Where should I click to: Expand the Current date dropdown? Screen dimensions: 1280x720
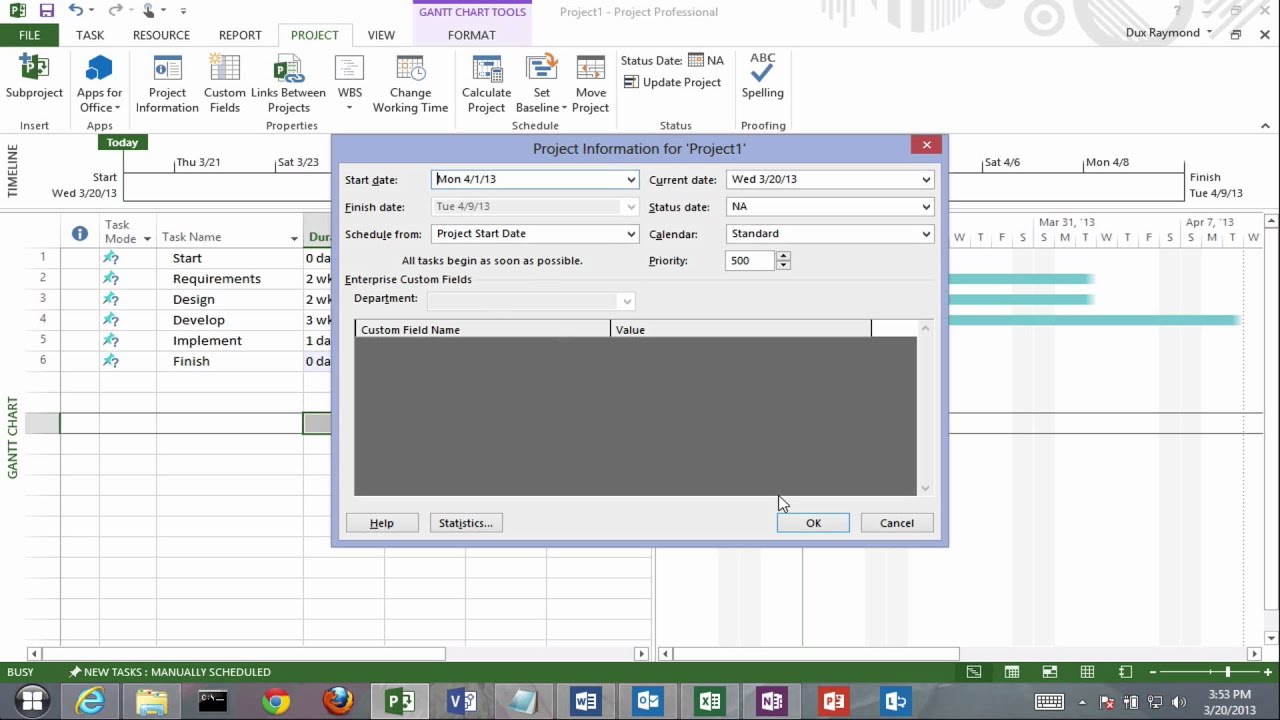coord(926,180)
